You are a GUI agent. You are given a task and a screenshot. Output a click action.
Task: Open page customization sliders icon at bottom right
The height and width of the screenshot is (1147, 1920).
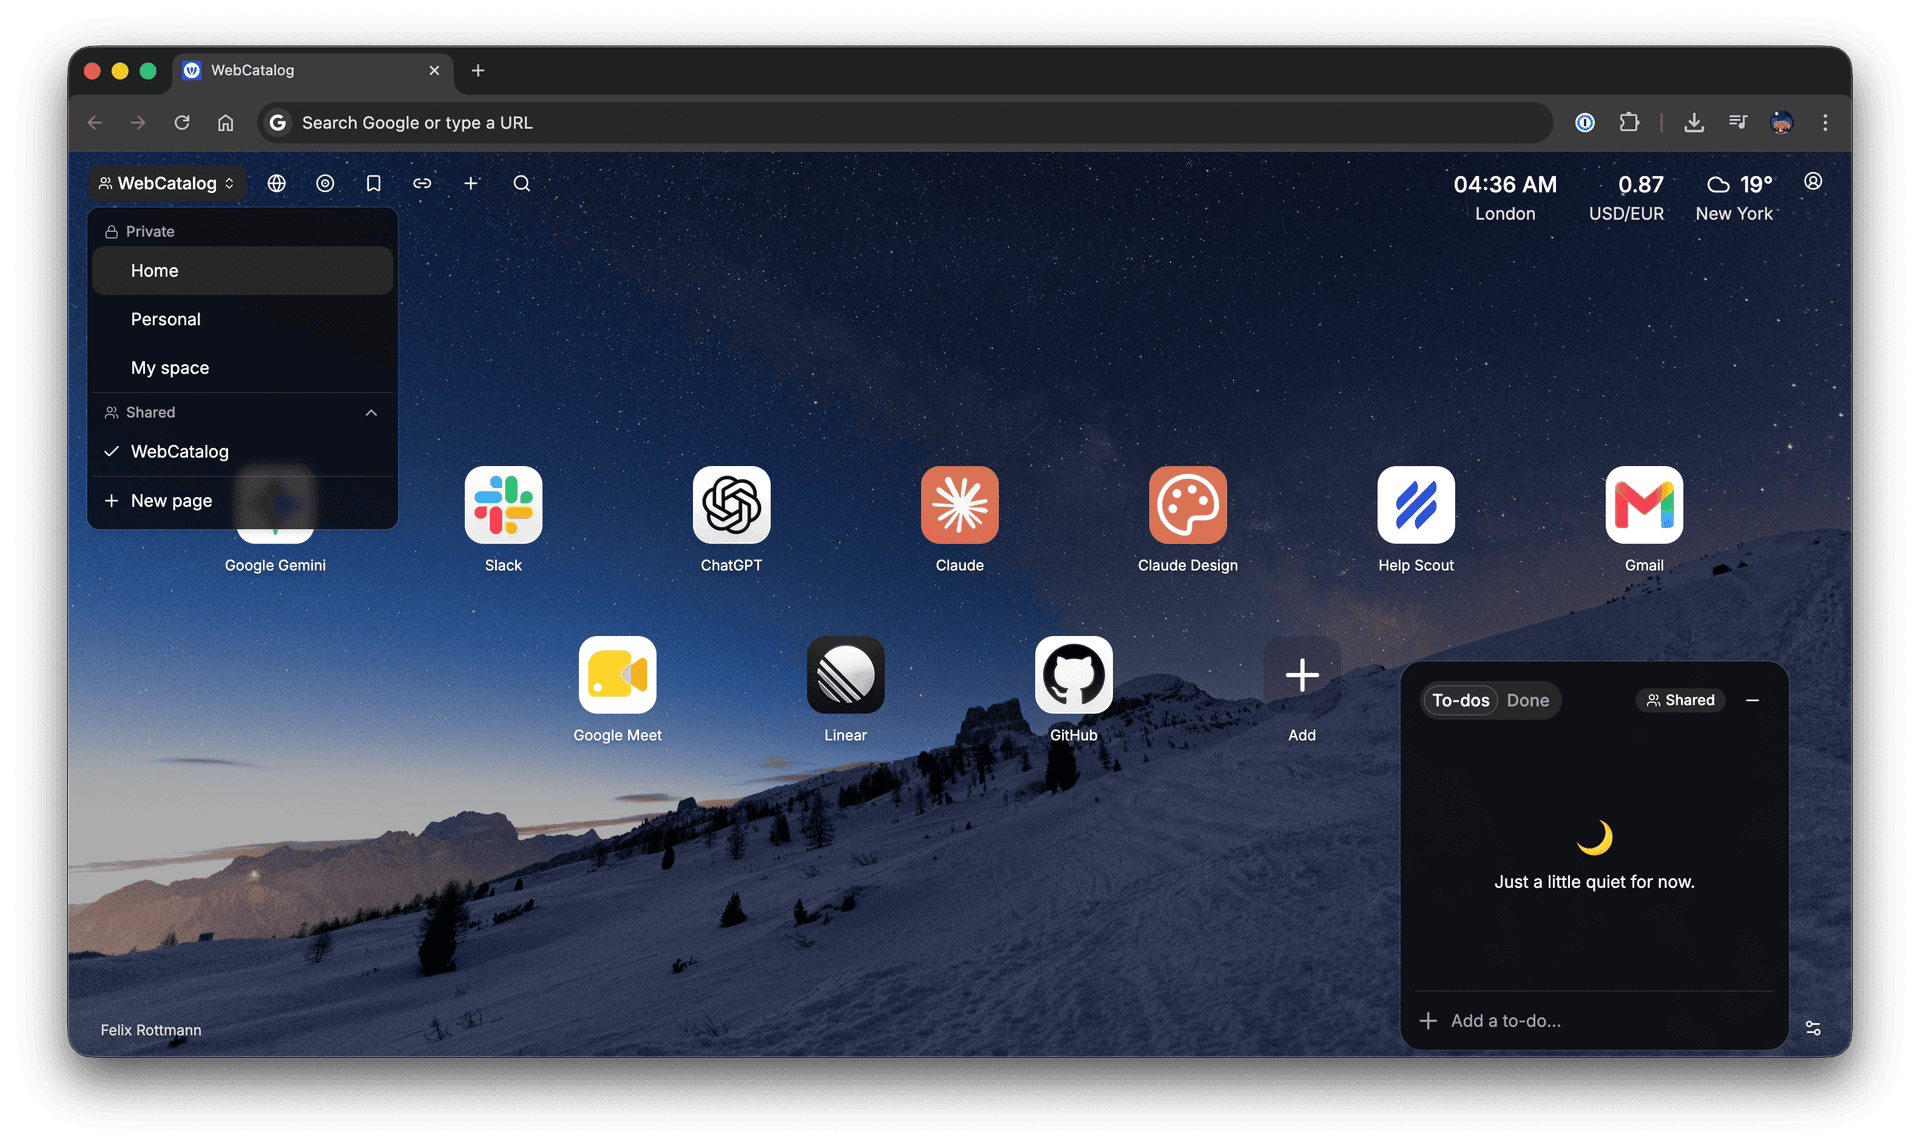click(x=1813, y=1027)
